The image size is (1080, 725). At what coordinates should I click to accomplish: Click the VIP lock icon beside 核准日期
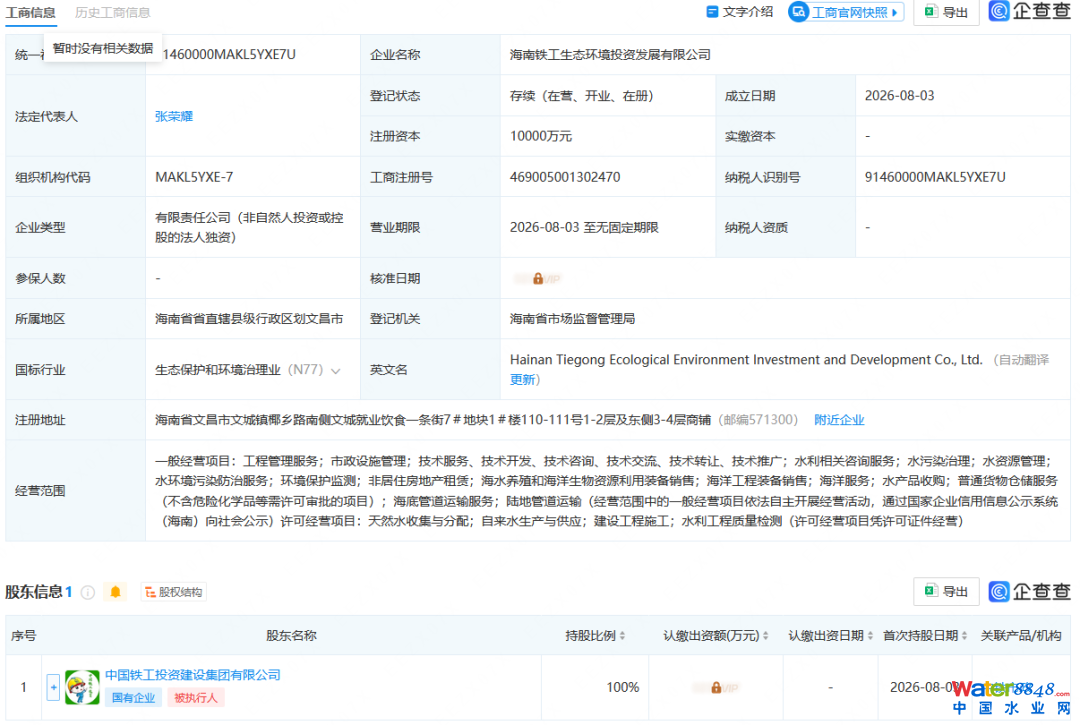pos(538,279)
